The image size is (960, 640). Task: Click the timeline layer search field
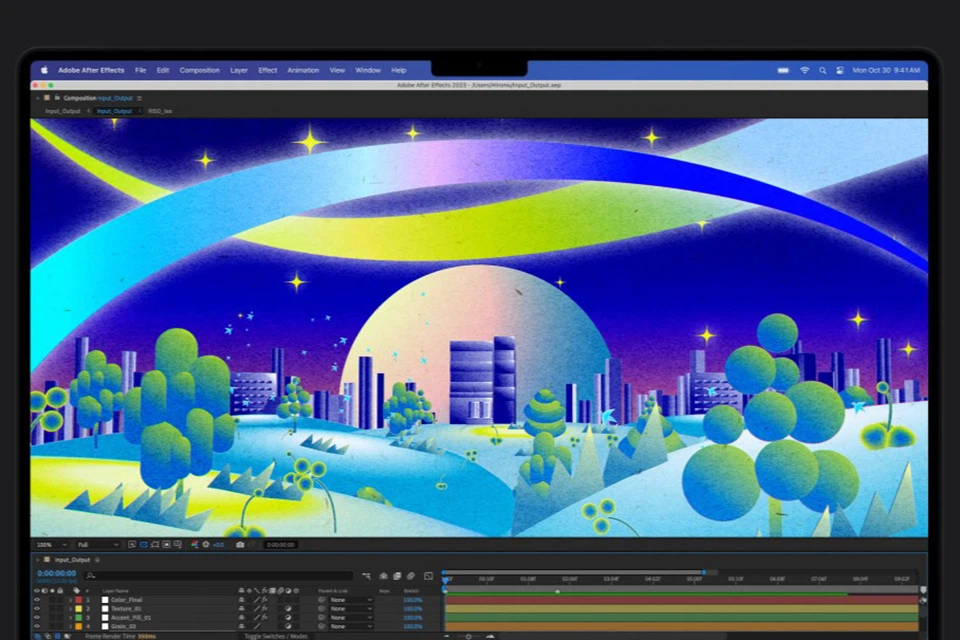tap(220, 576)
